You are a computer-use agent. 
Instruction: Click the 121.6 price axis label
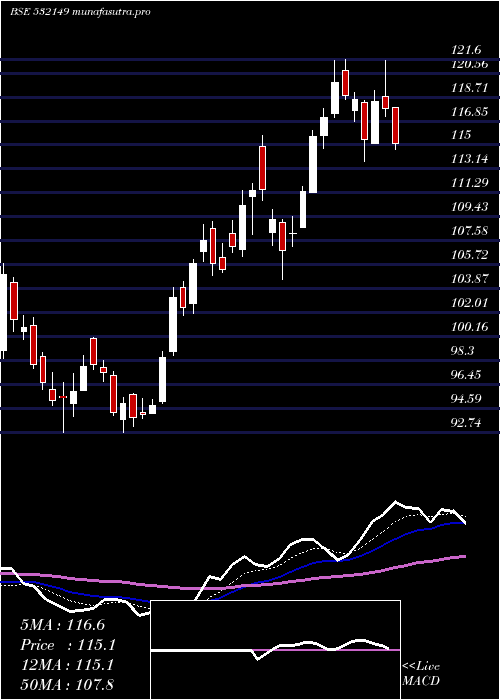coord(467,51)
